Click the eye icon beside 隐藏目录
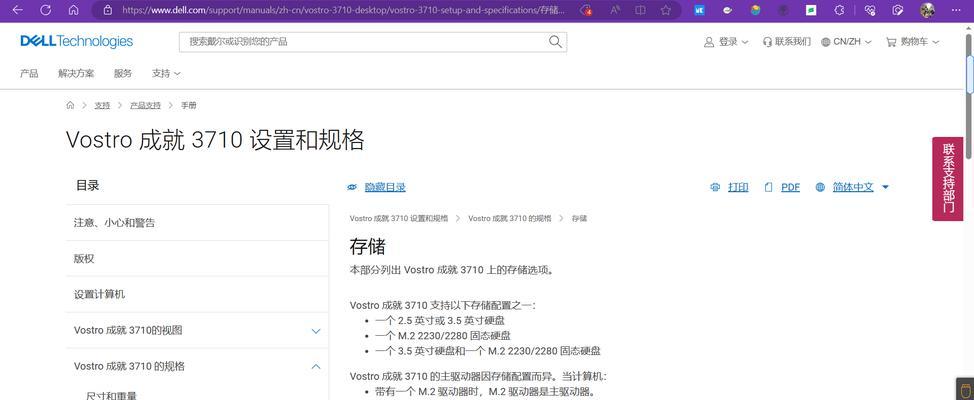 tap(352, 187)
